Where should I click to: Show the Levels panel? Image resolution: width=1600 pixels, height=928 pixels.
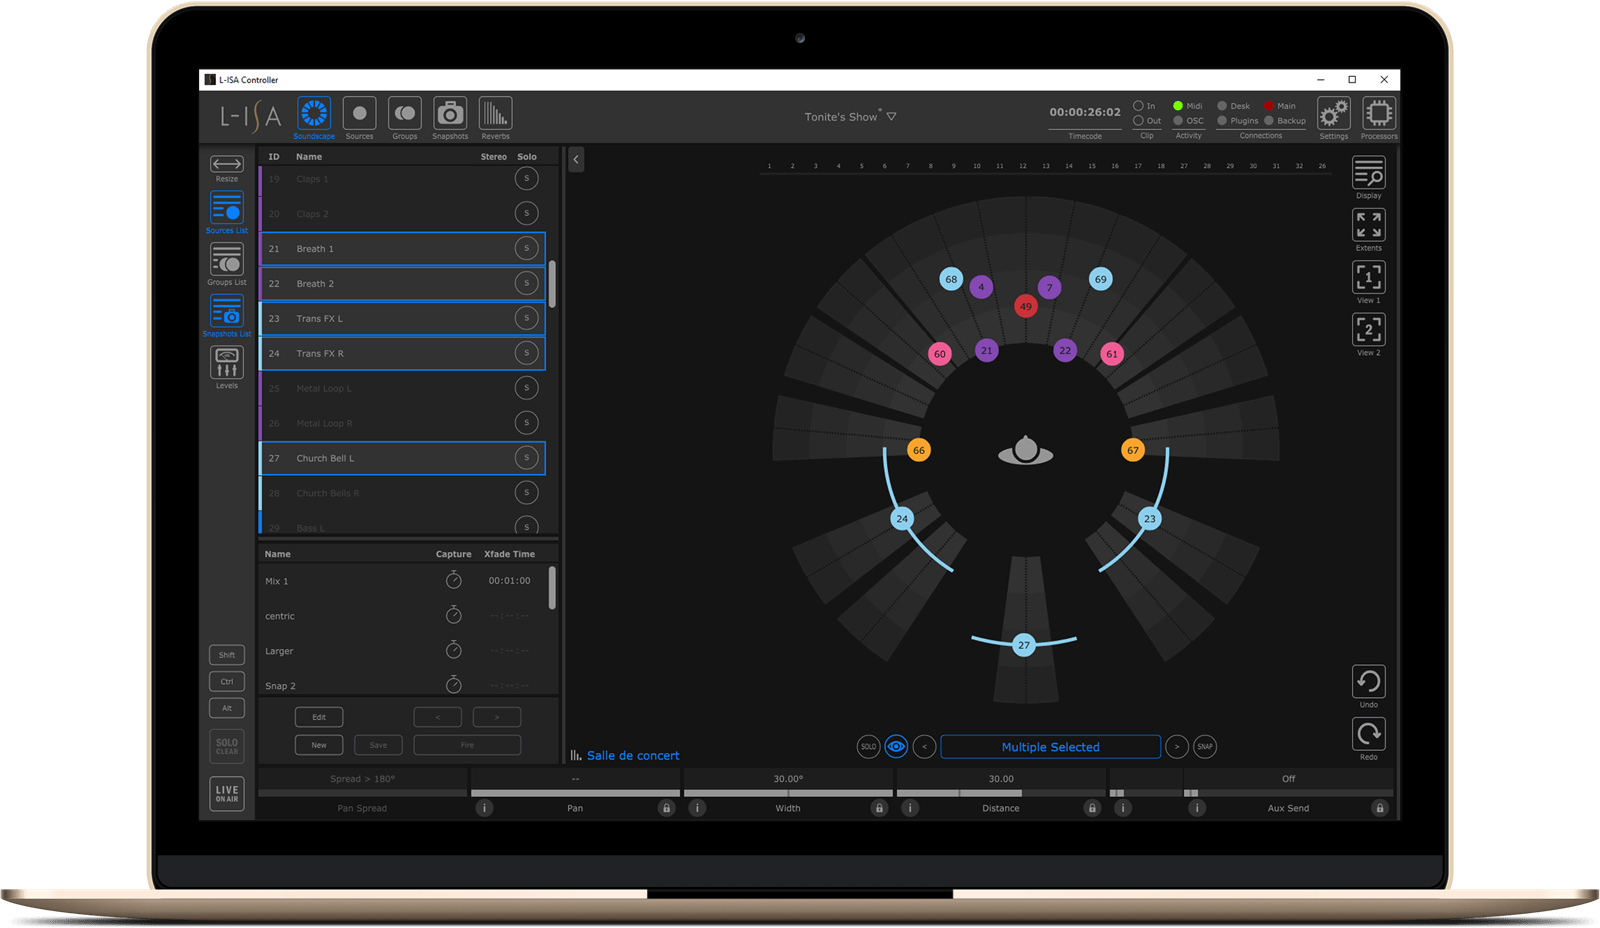(x=227, y=364)
